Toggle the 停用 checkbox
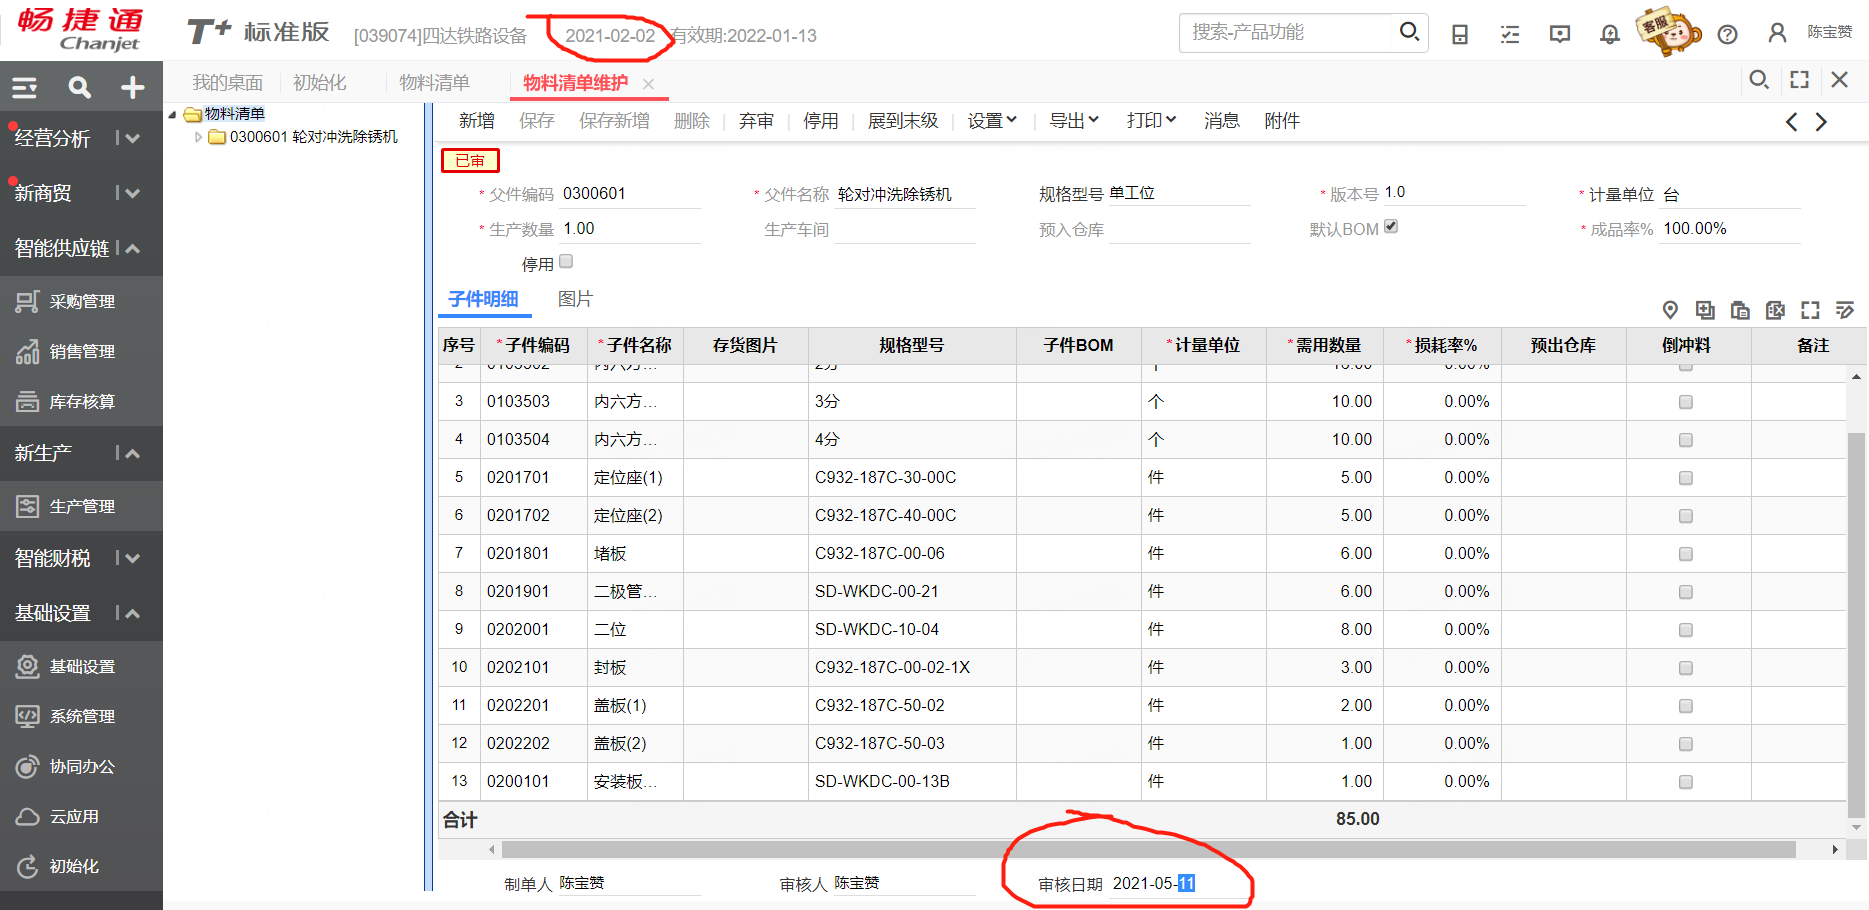The width and height of the screenshot is (1869, 910). [566, 261]
